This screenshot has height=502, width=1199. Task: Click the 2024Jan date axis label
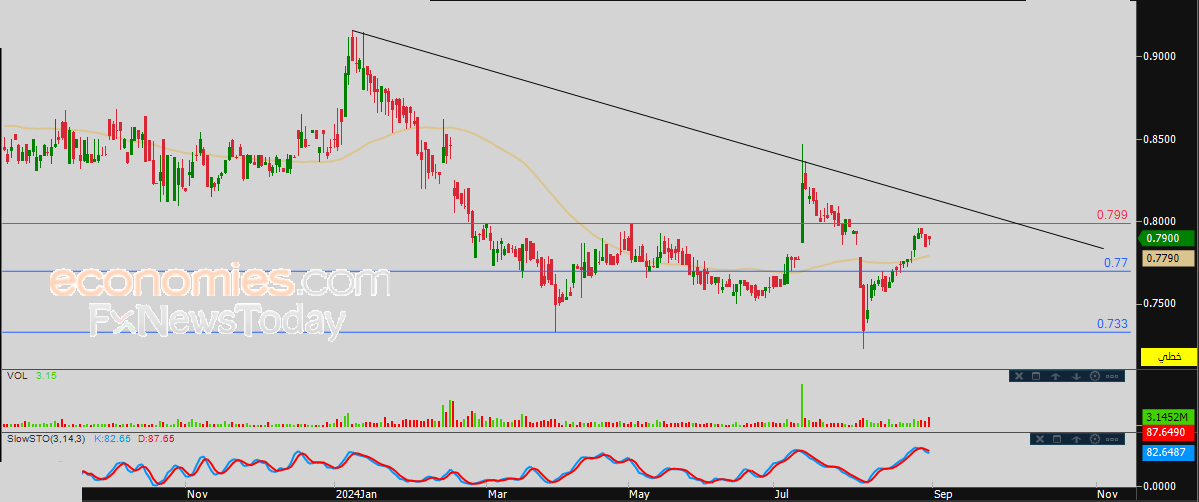pos(356,494)
